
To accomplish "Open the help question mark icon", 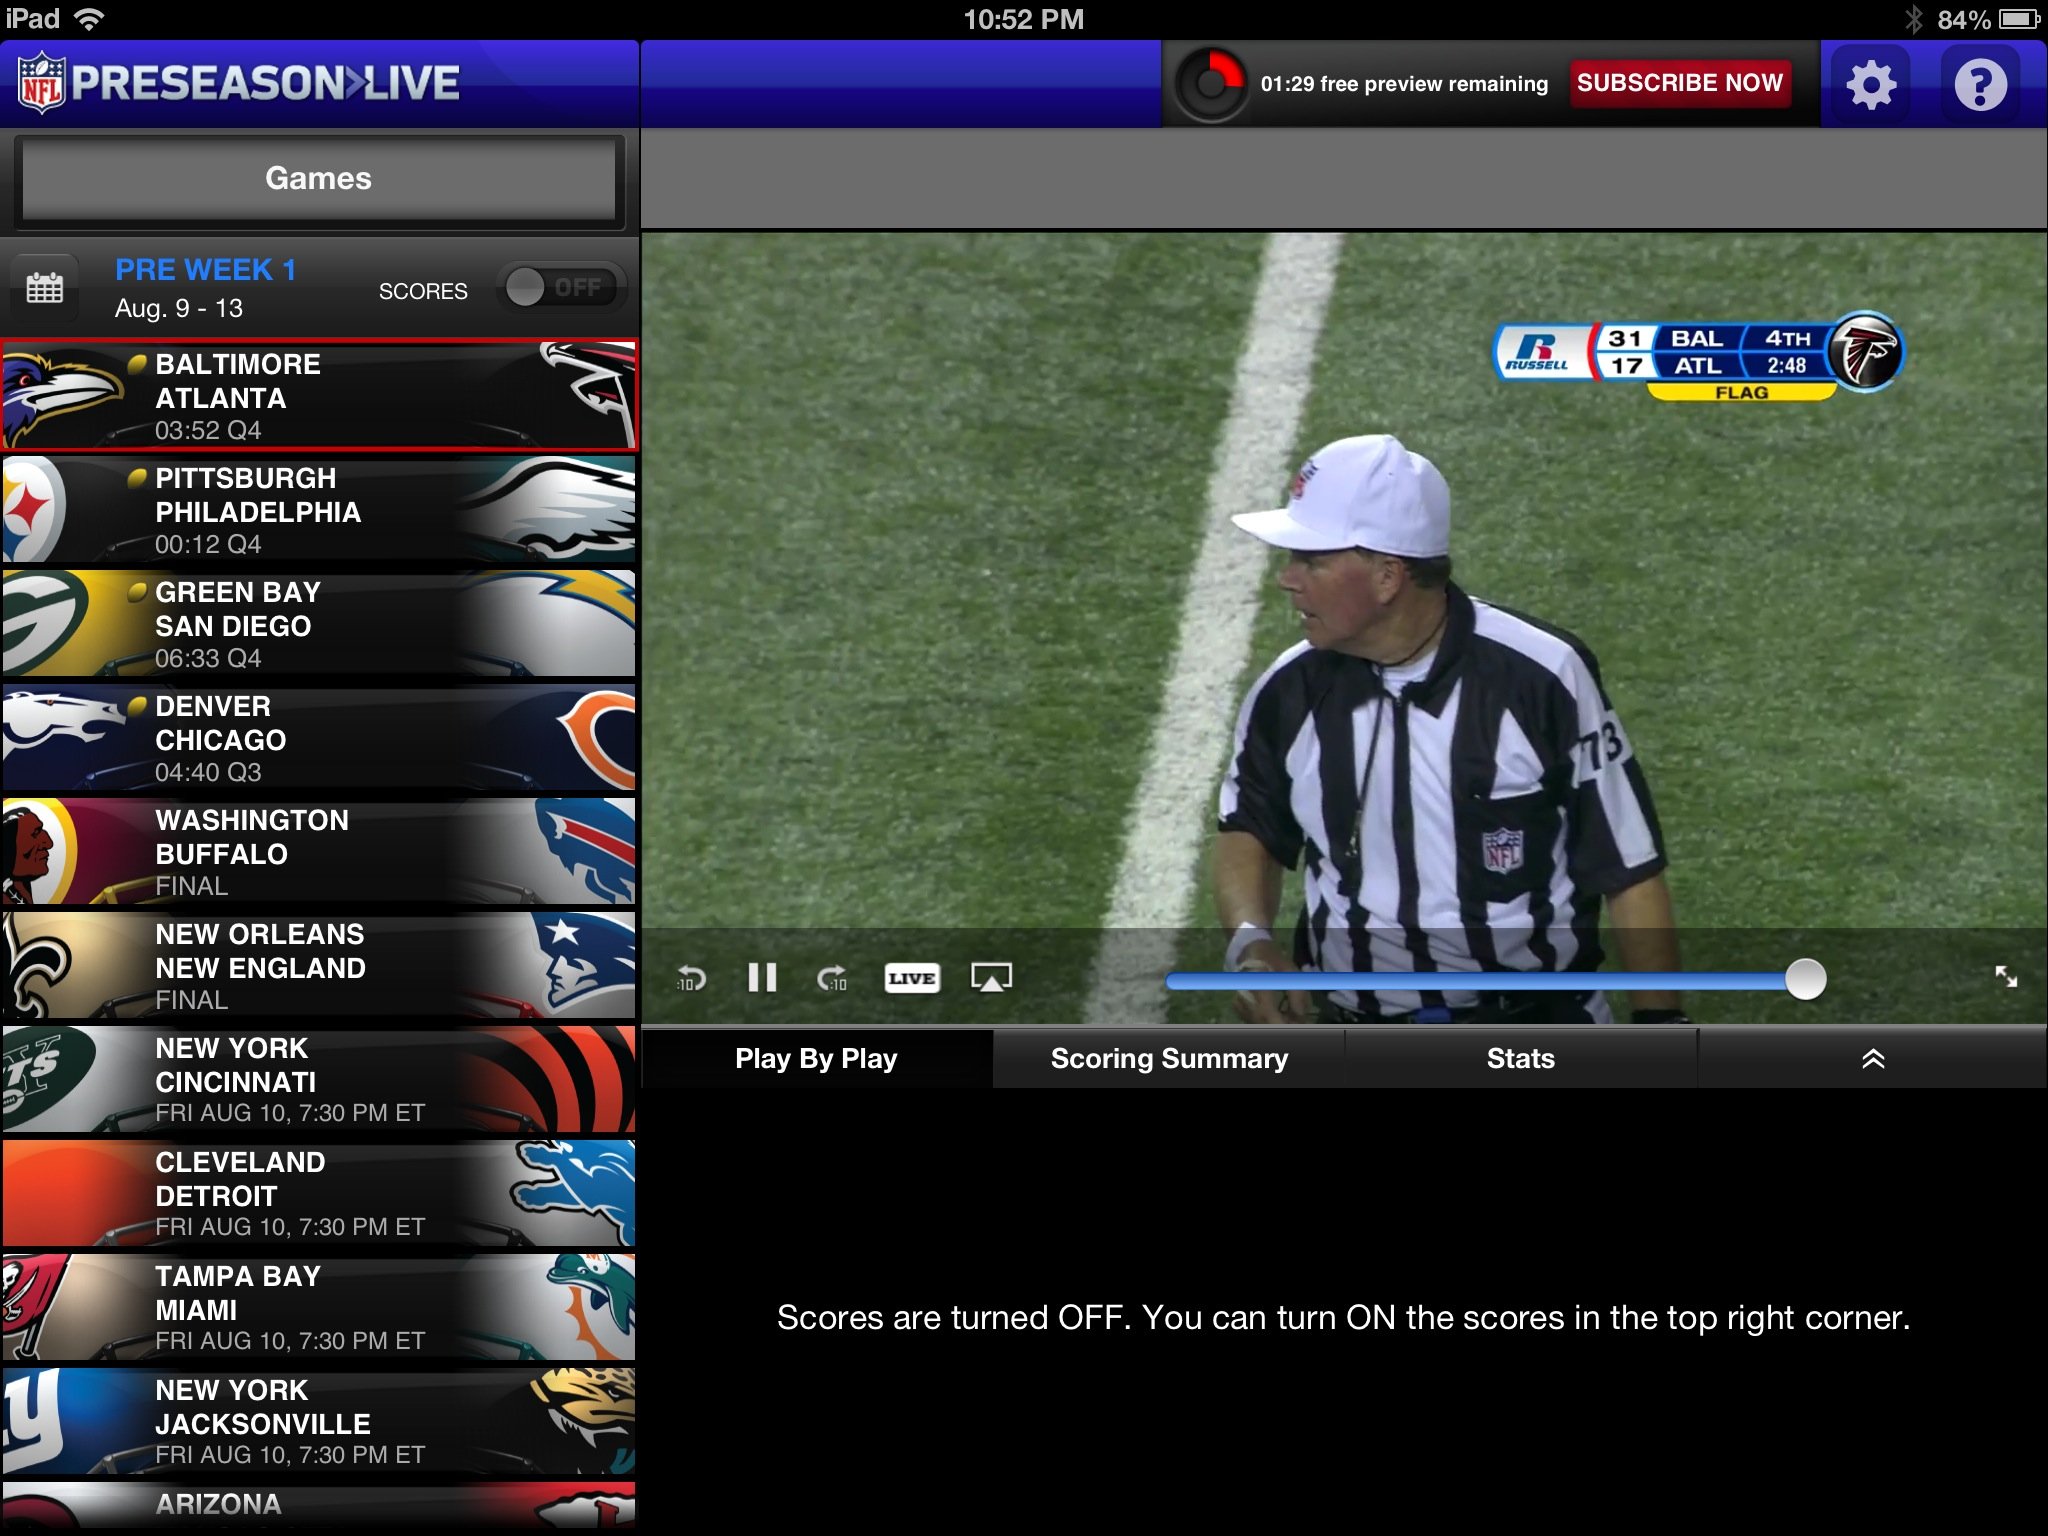I will 1980,85.
